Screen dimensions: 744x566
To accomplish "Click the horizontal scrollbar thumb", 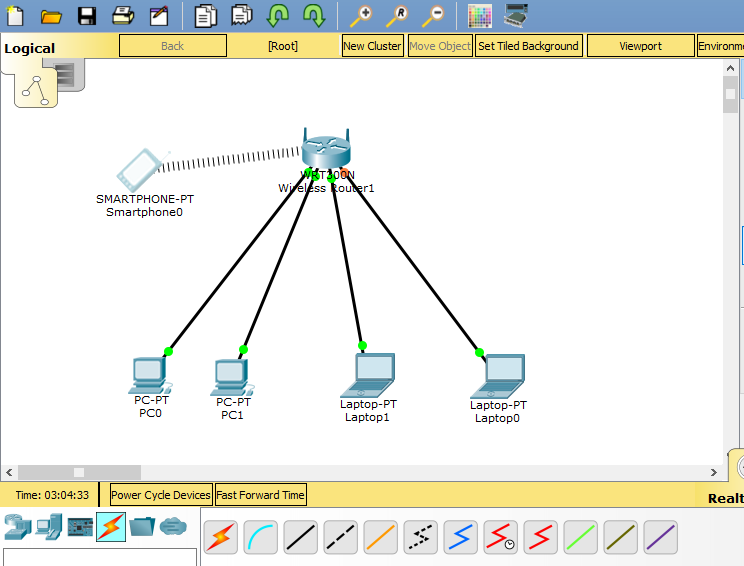I will pyautogui.click(x=79, y=472).
